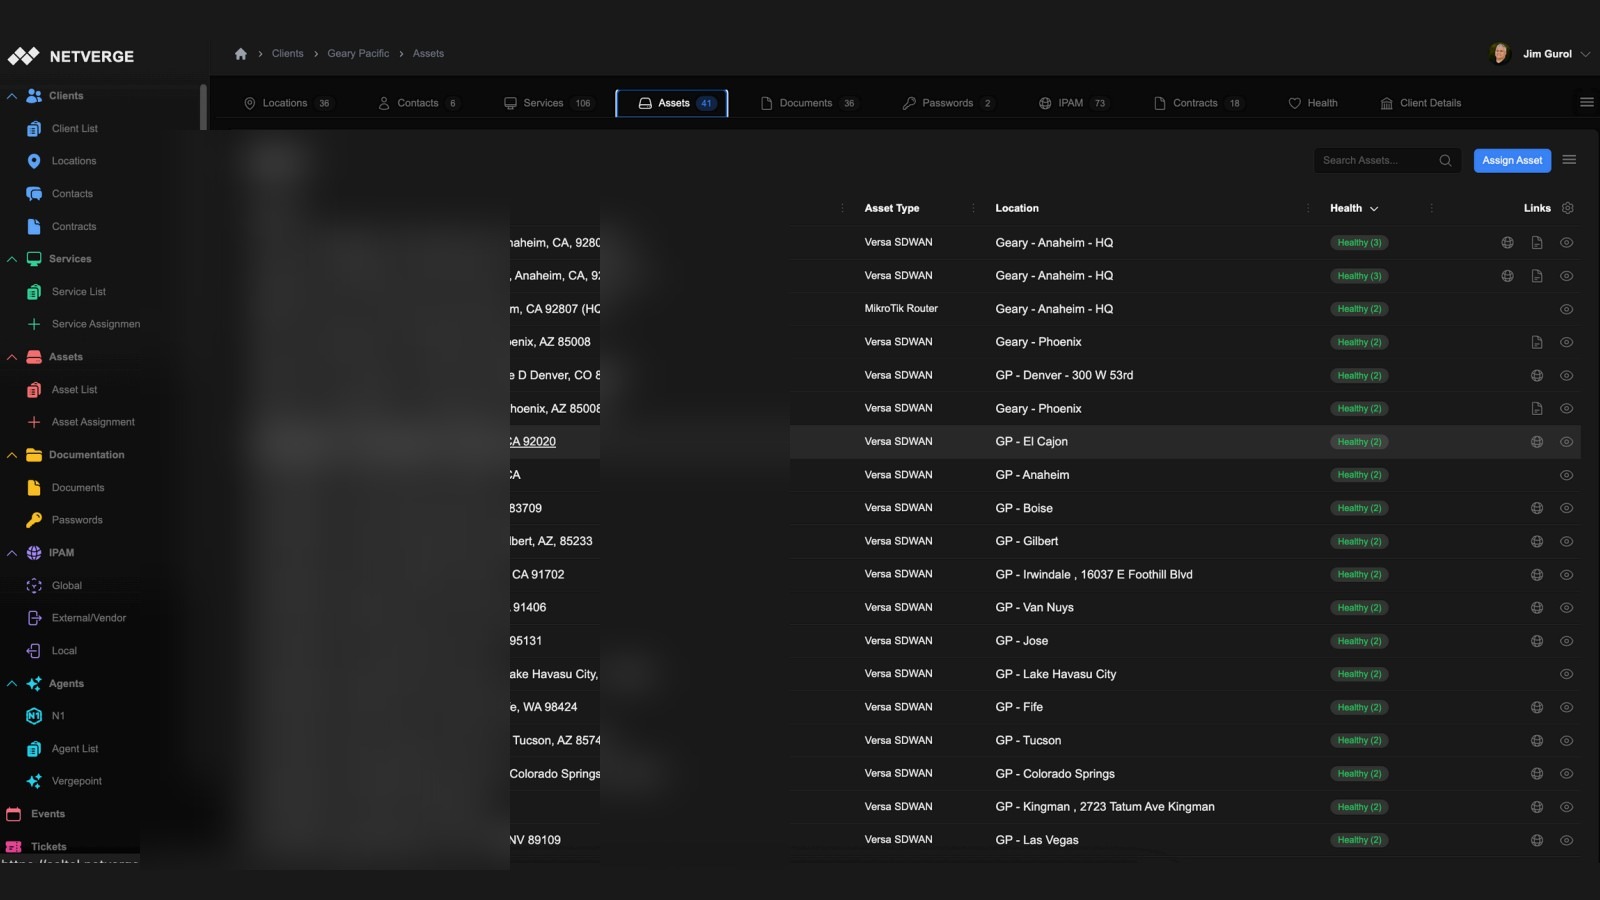Open the Geary Pacific breadcrumb link

point(357,53)
